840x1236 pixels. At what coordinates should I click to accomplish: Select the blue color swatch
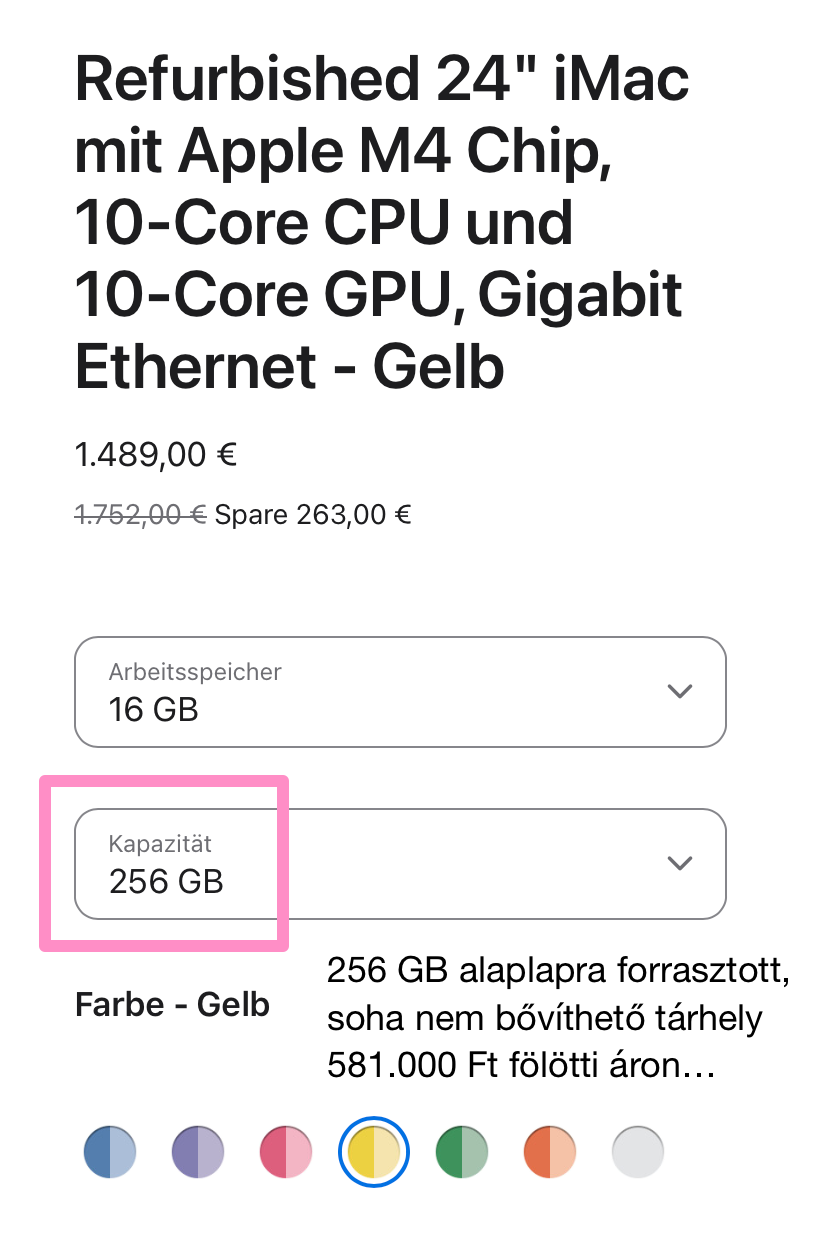point(110,1153)
